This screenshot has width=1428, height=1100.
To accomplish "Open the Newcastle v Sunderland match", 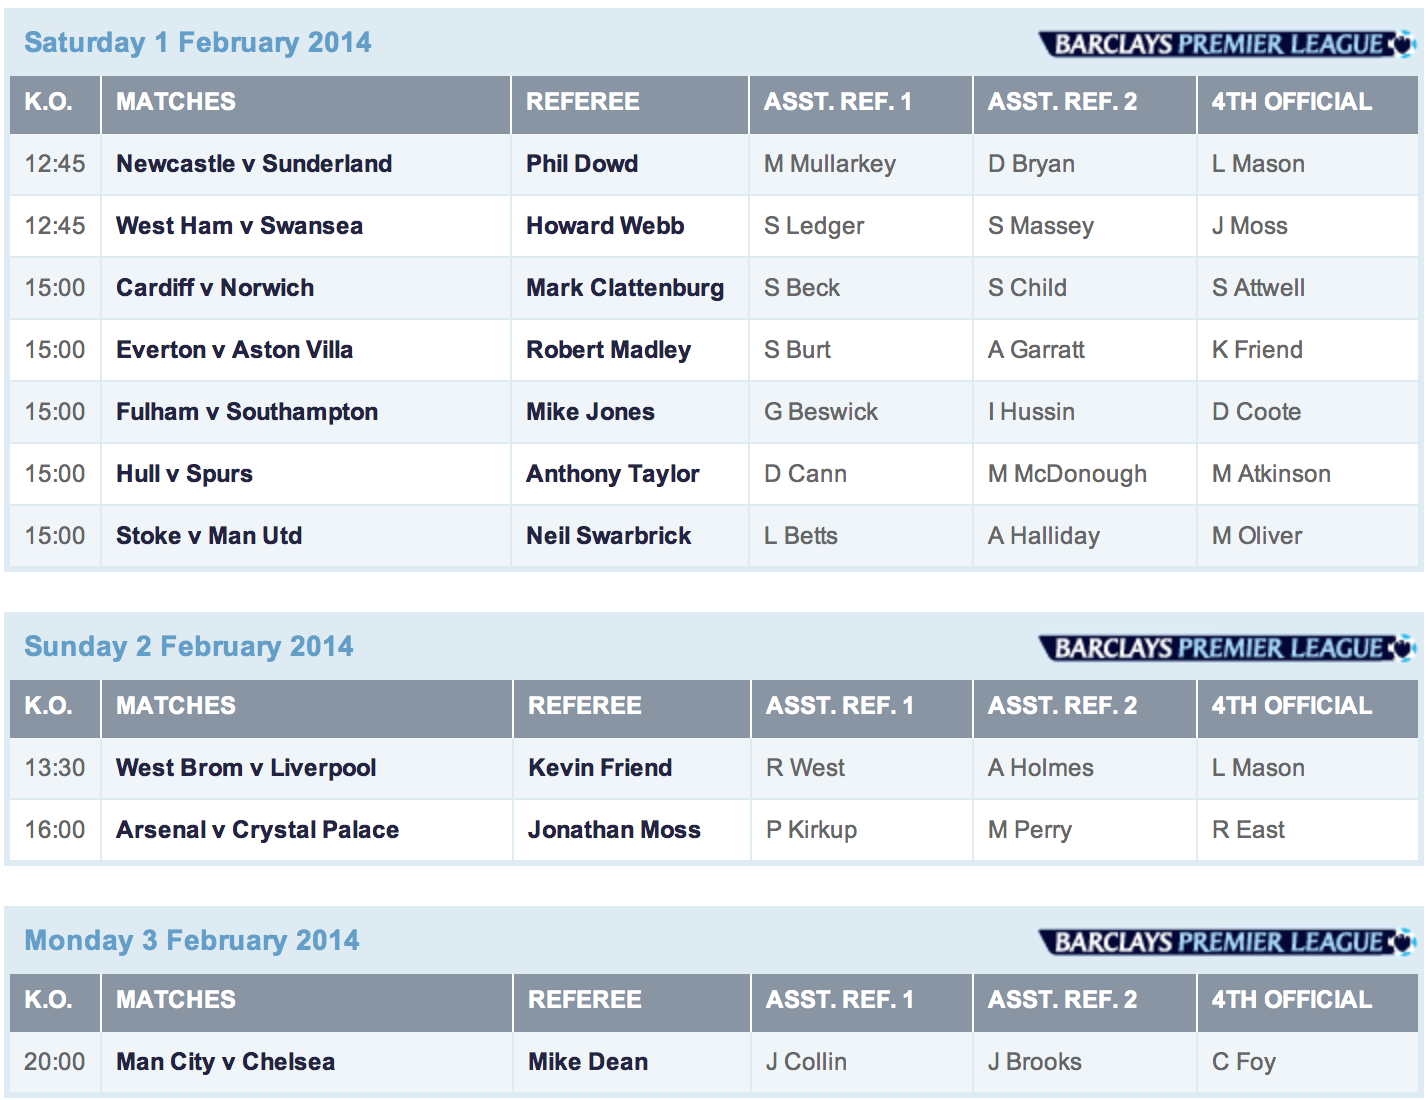I will [254, 164].
